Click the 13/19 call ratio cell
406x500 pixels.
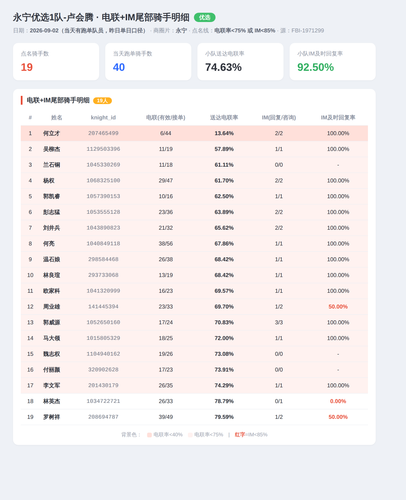[166, 275]
